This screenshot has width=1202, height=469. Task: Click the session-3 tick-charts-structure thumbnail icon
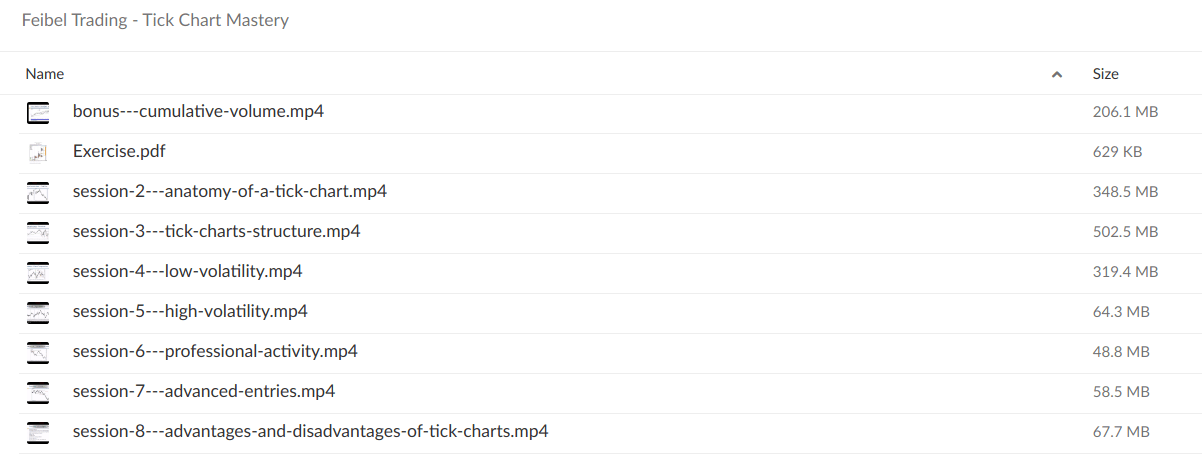click(x=38, y=232)
